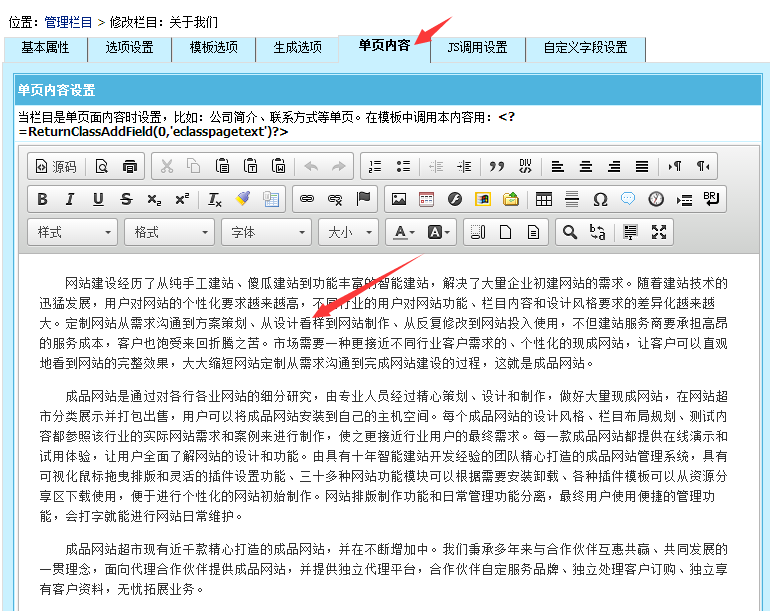The height and width of the screenshot is (611, 770).
Task: Click the undo arrow
Action: pos(311,167)
